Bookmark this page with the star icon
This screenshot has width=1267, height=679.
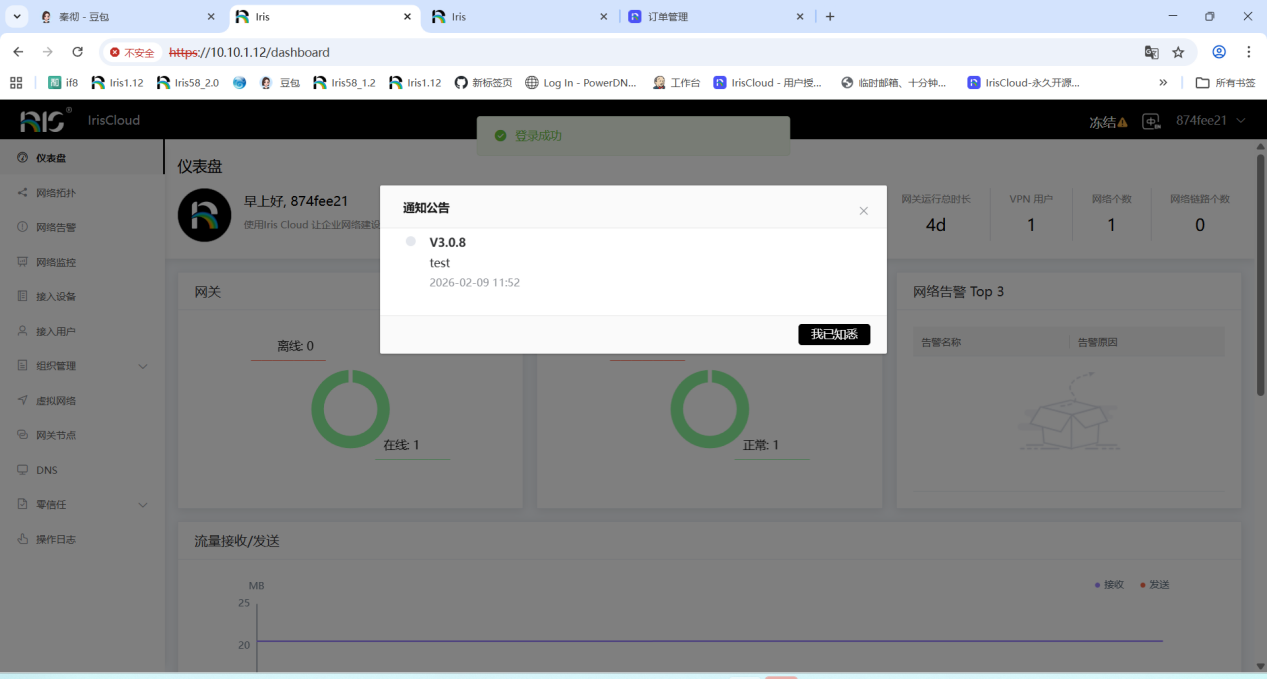[1178, 52]
